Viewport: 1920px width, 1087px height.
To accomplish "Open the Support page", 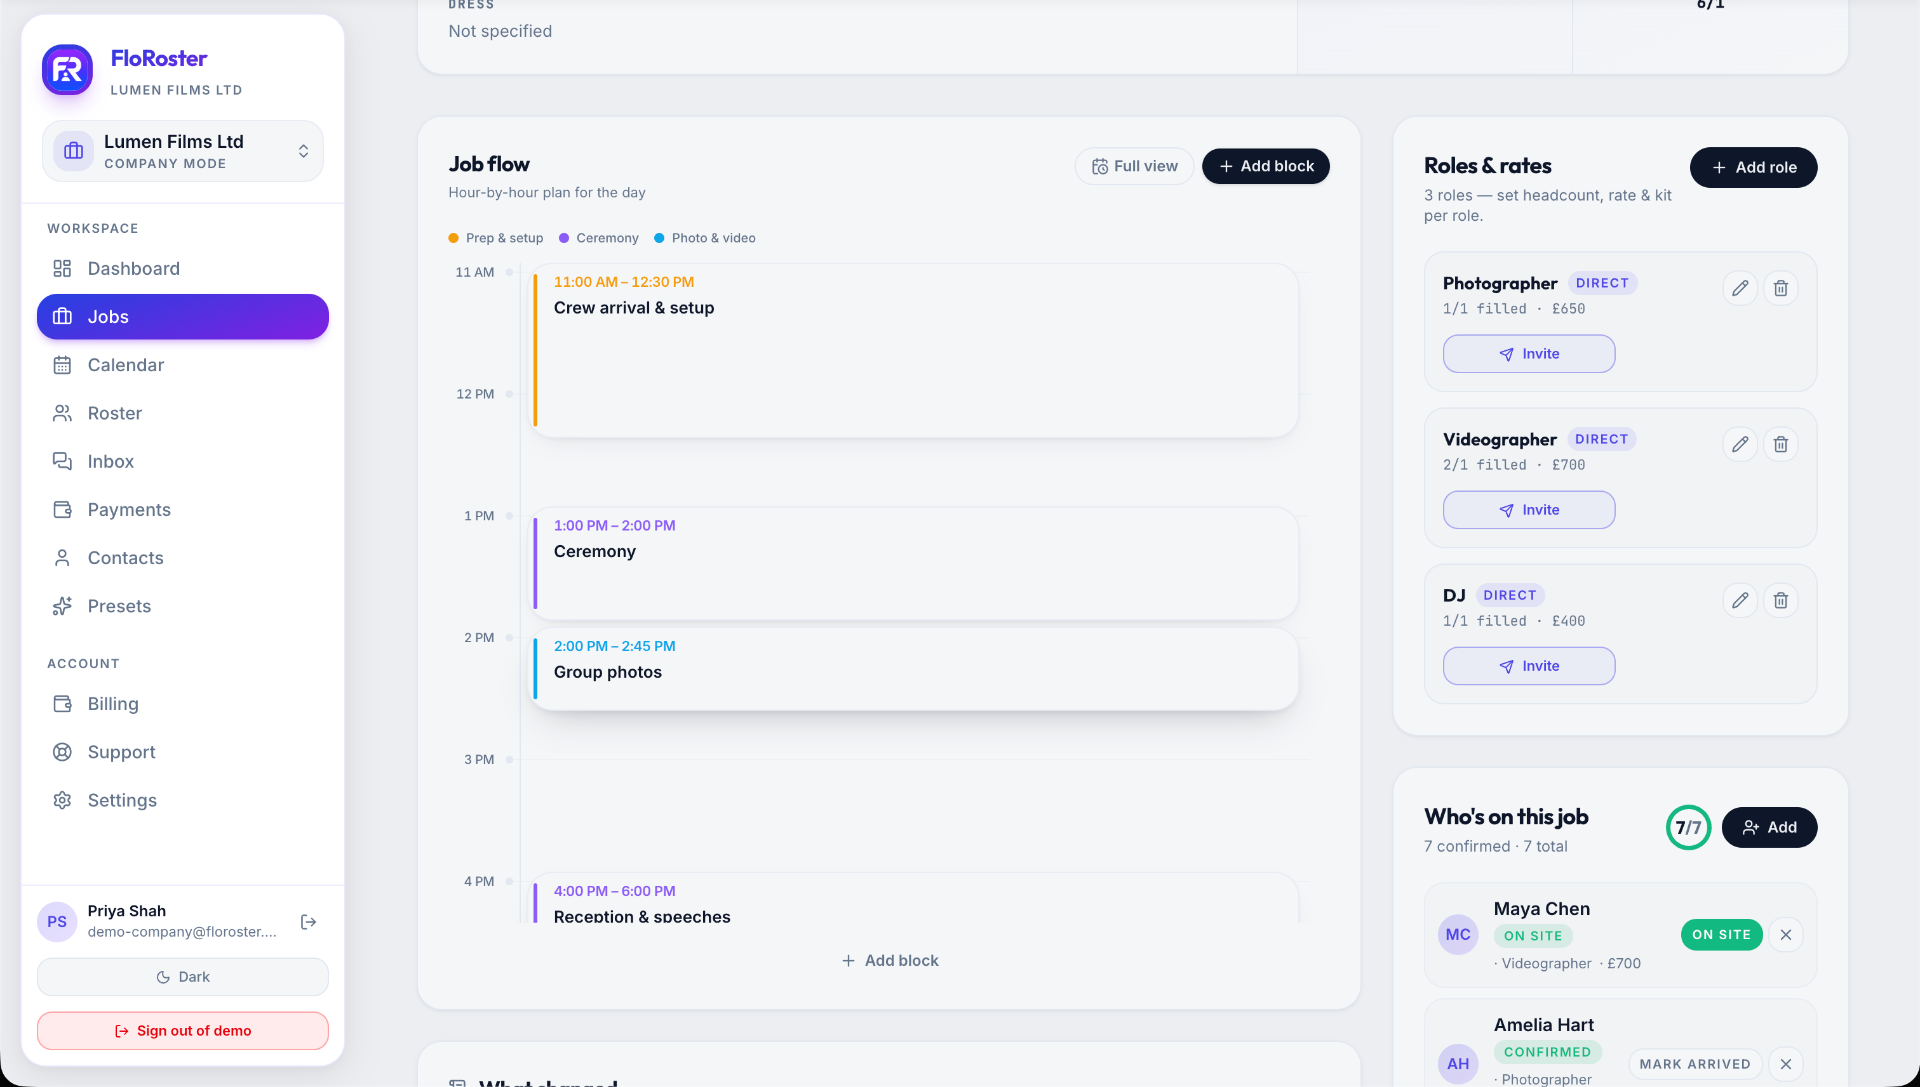I will click(x=183, y=752).
